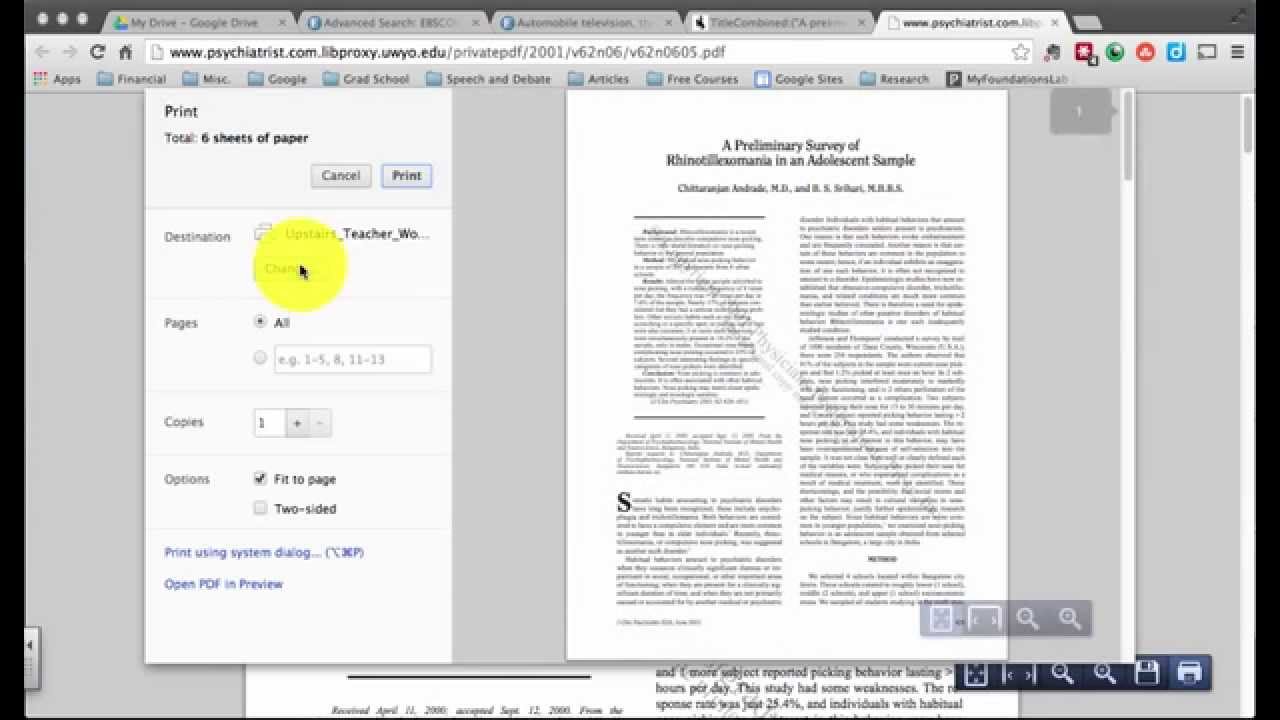
Task: Click the green circle extension icon
Action: coord(1114,52)
